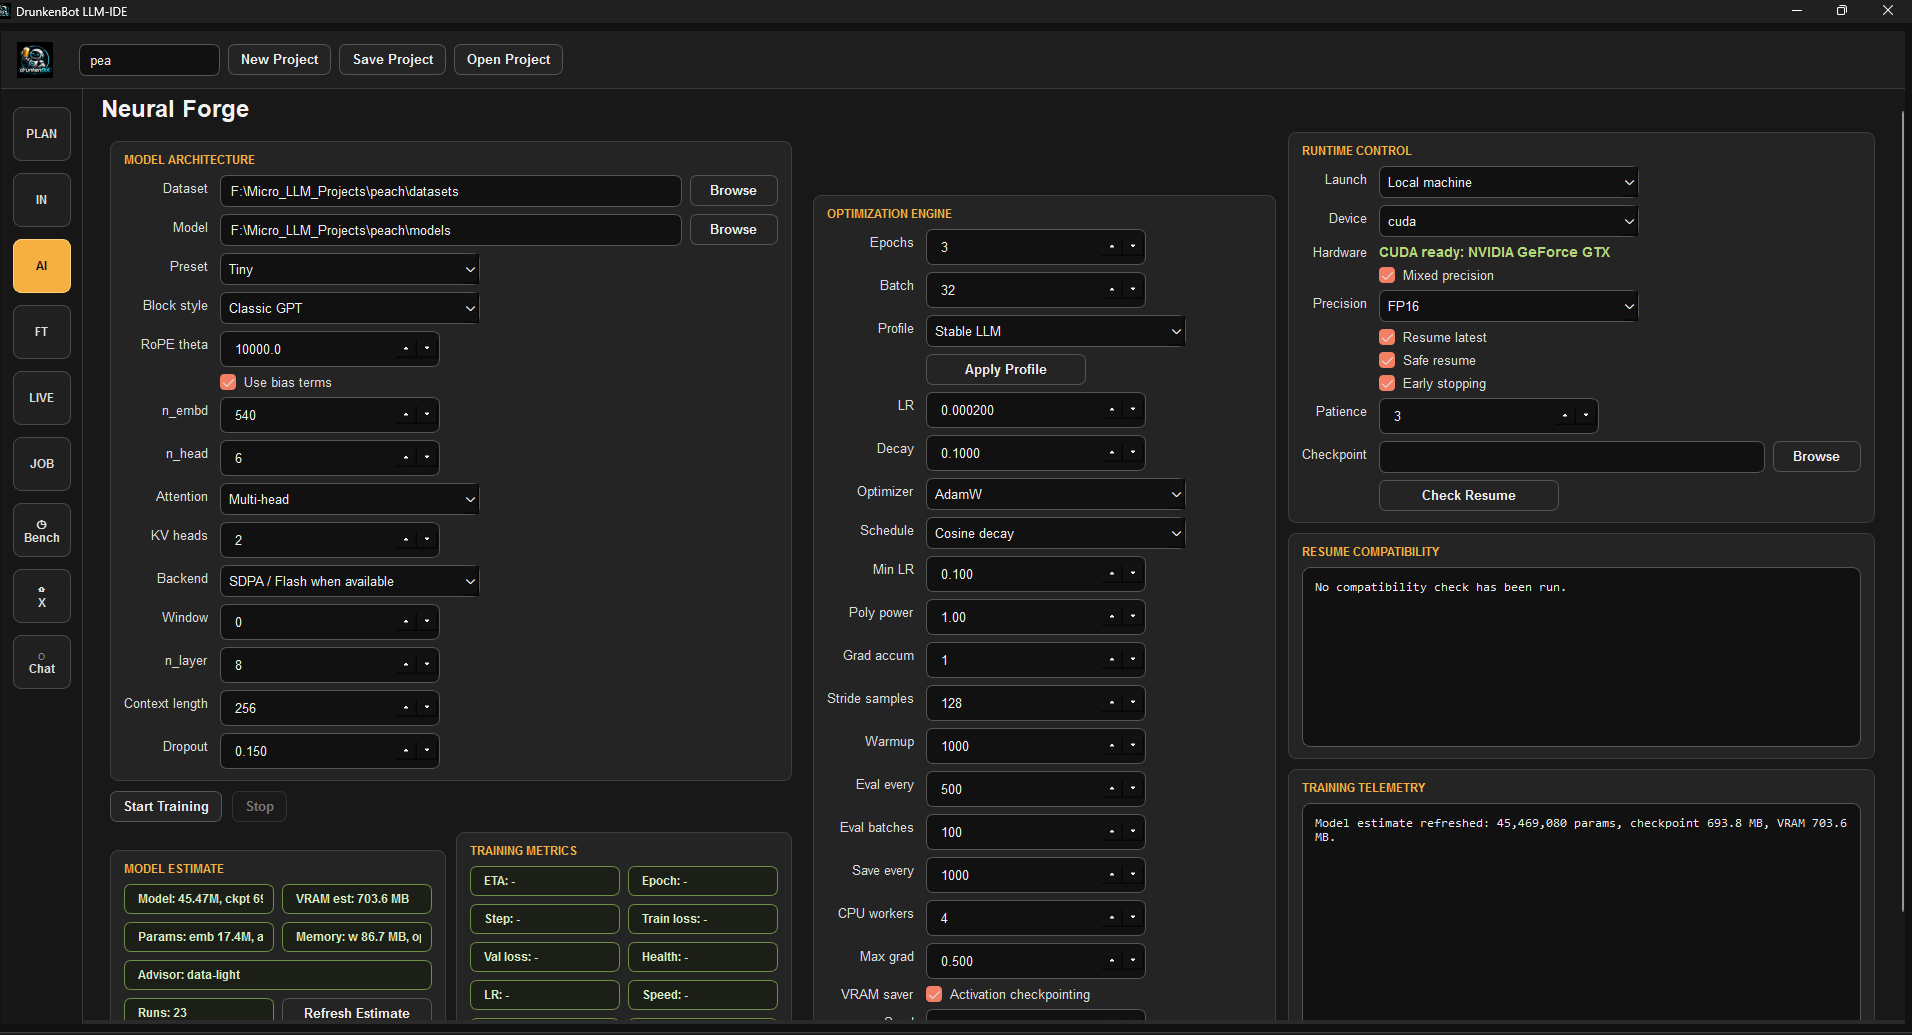
Task: Click the DrunkenBot logo icon
Action: [x=35, y=60]
